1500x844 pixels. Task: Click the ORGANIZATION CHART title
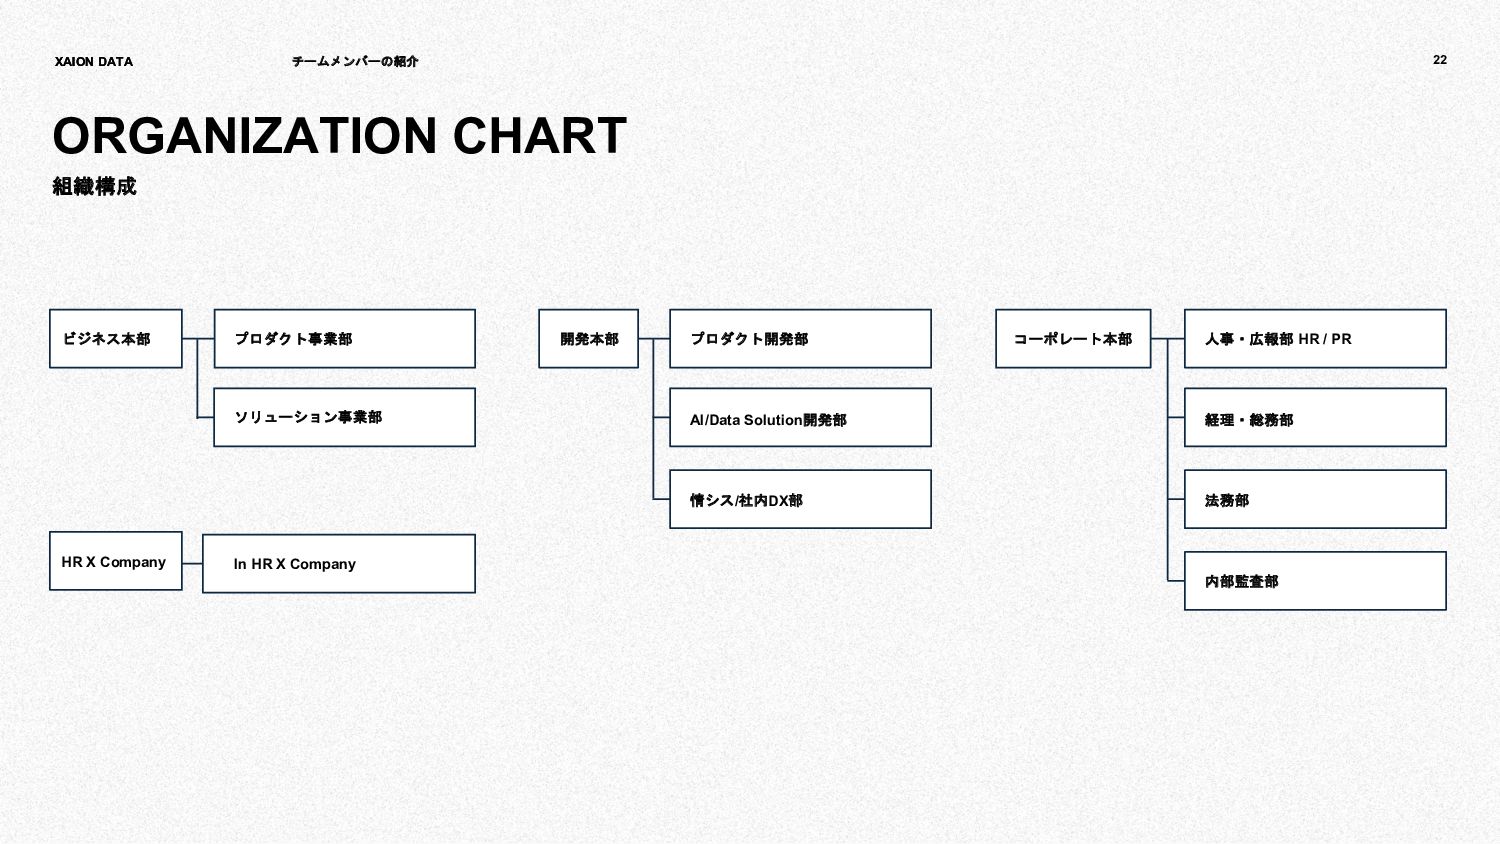[x=339, y=136]
